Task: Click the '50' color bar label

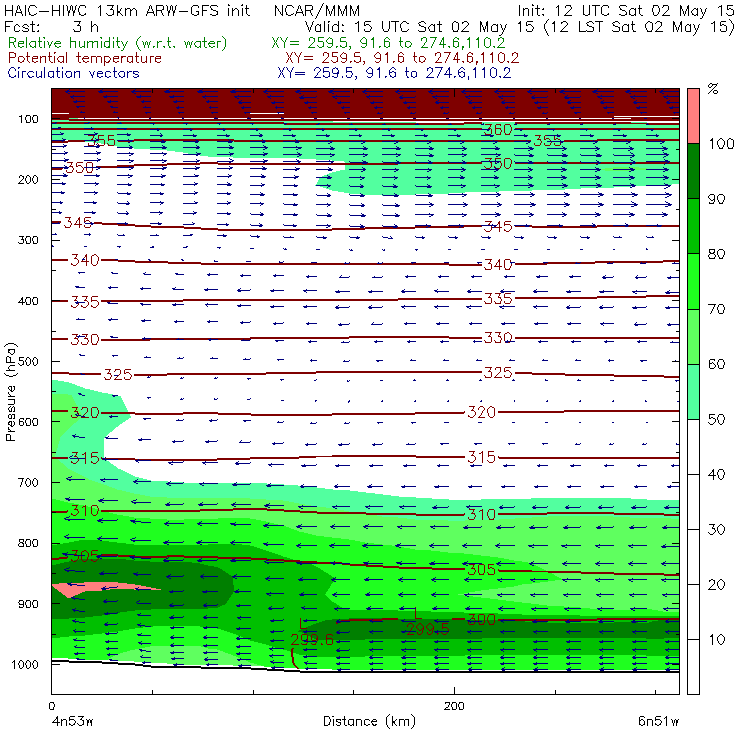Action: tap(716, 419)
